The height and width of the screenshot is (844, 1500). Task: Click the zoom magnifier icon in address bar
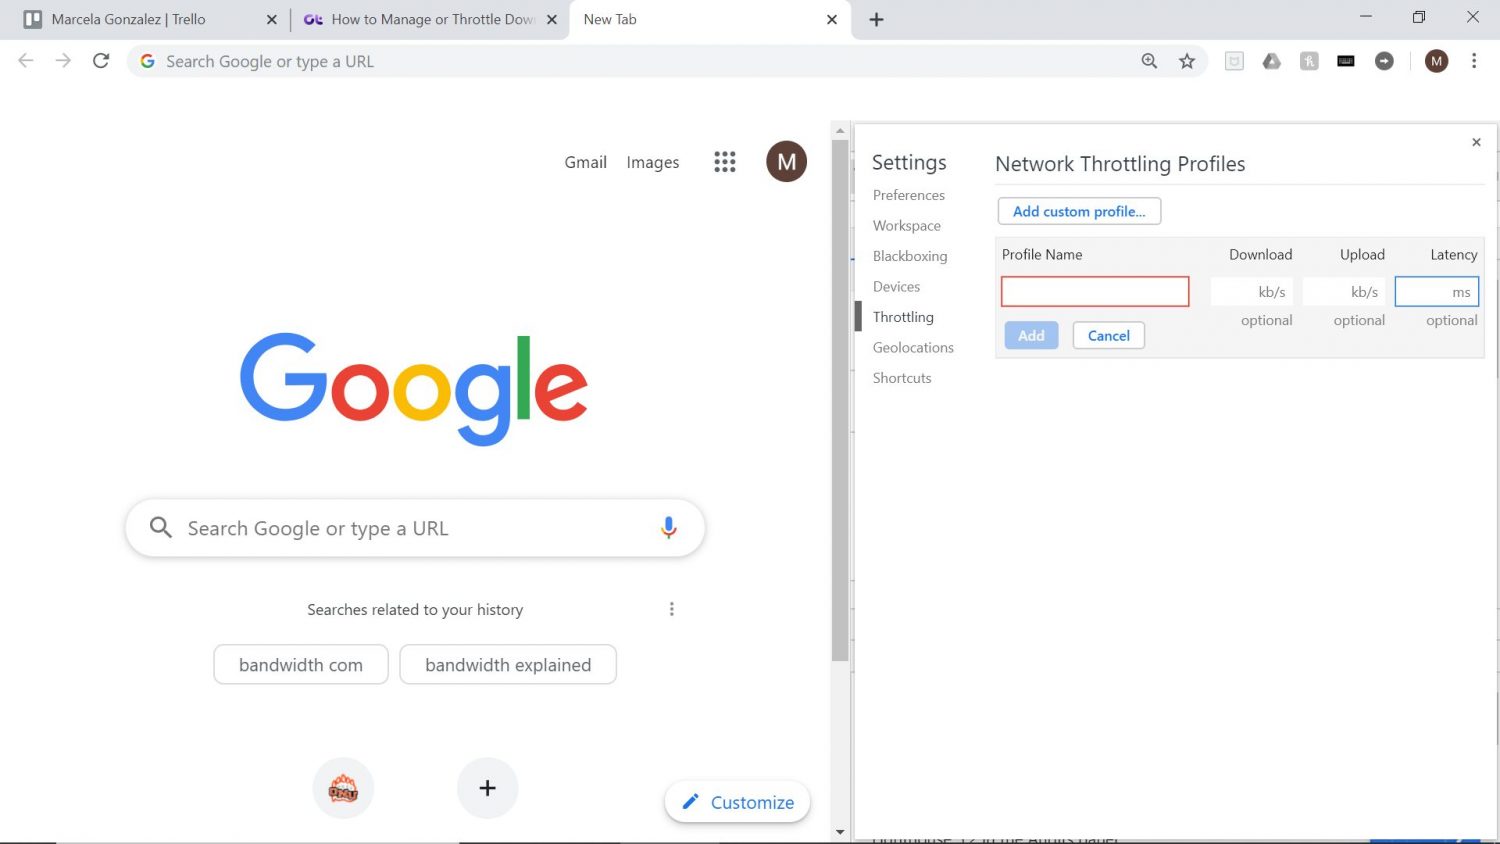click(x=1150, y=61)
